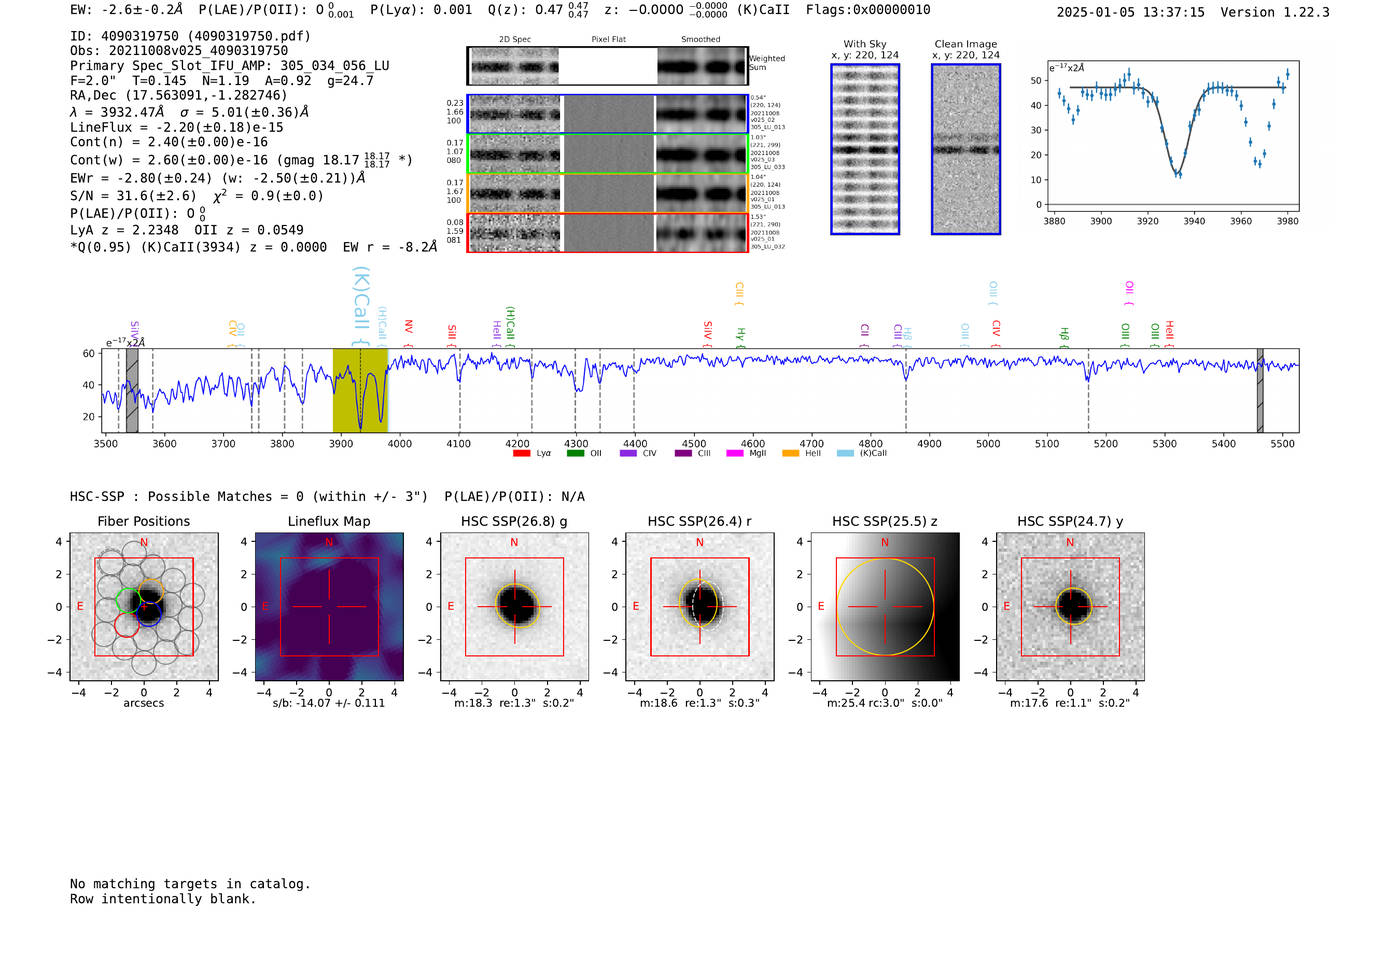Click the orange HeII legend swatch

791,453
